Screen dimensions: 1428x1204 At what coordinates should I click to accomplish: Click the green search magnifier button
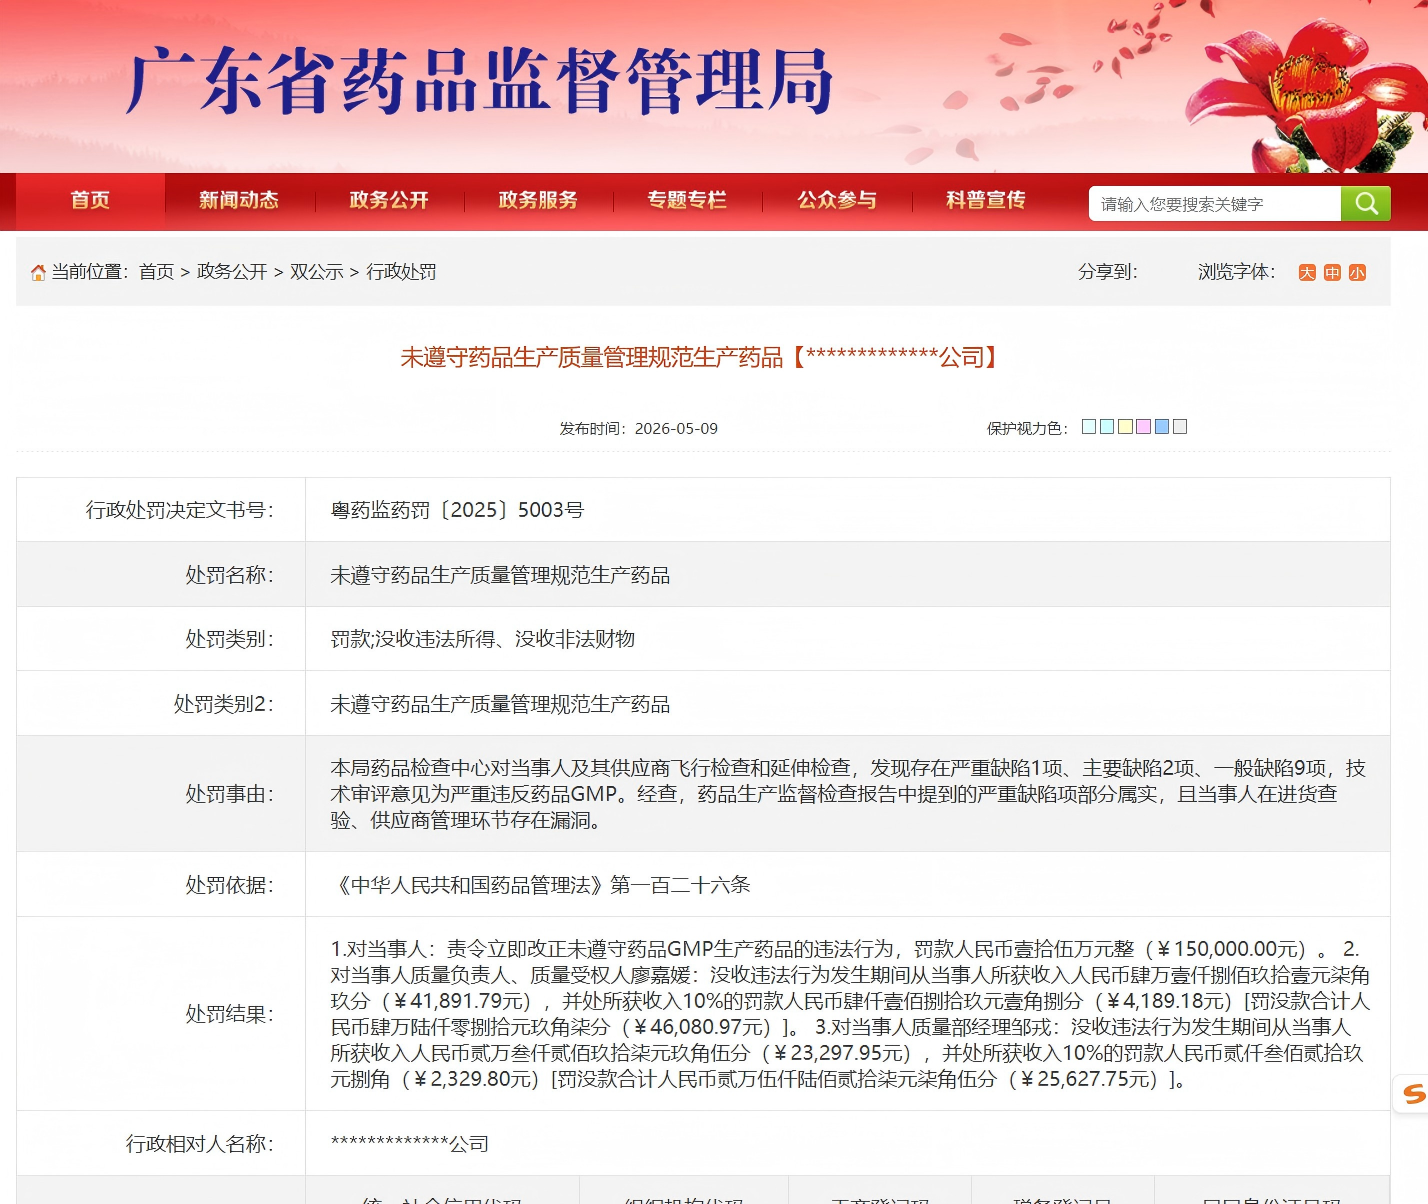[1366, 204]
